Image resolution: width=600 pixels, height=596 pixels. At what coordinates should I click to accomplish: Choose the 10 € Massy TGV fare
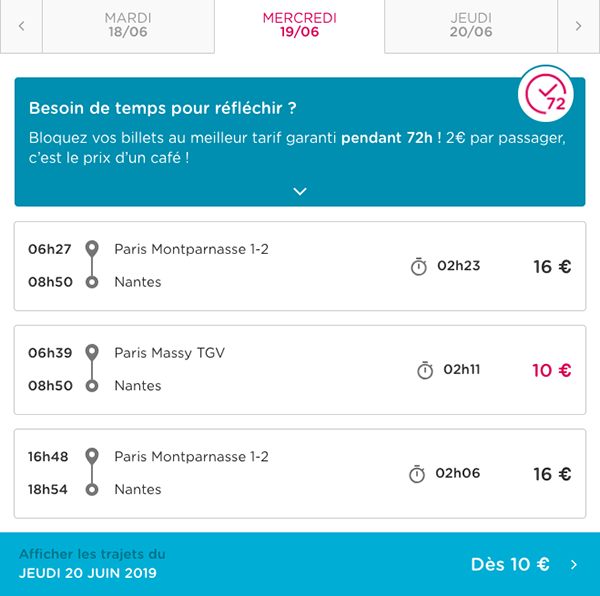pyautogui.click(x=551, y=370)
